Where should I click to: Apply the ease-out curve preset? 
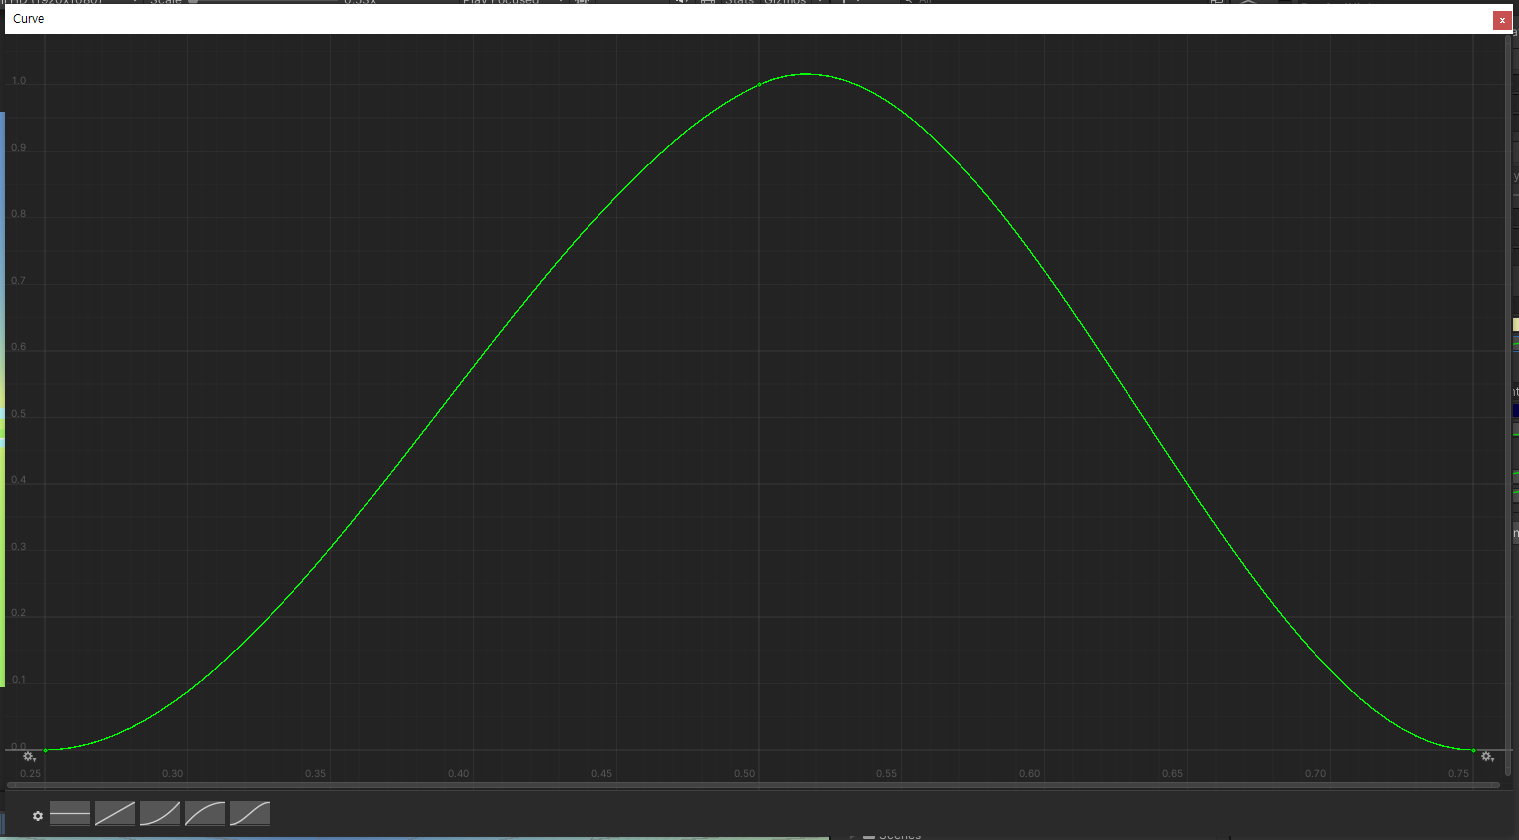pos(205,814)
